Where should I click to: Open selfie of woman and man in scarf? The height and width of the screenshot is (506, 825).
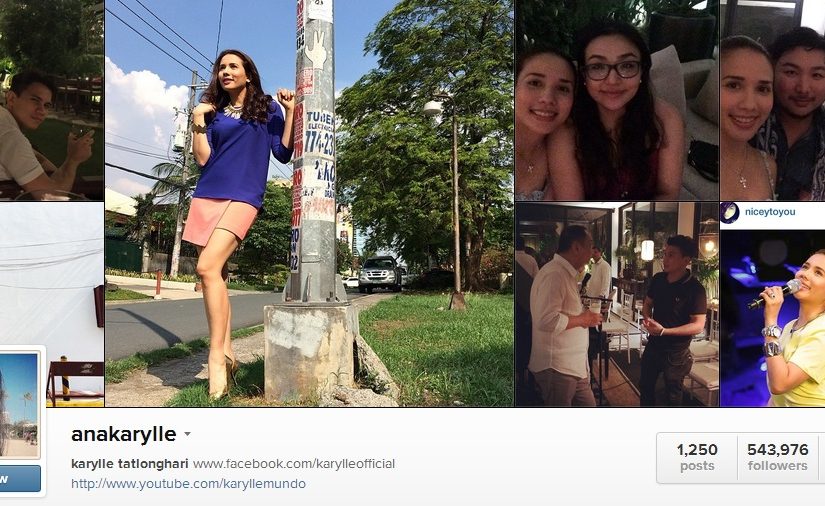[772, 100]
